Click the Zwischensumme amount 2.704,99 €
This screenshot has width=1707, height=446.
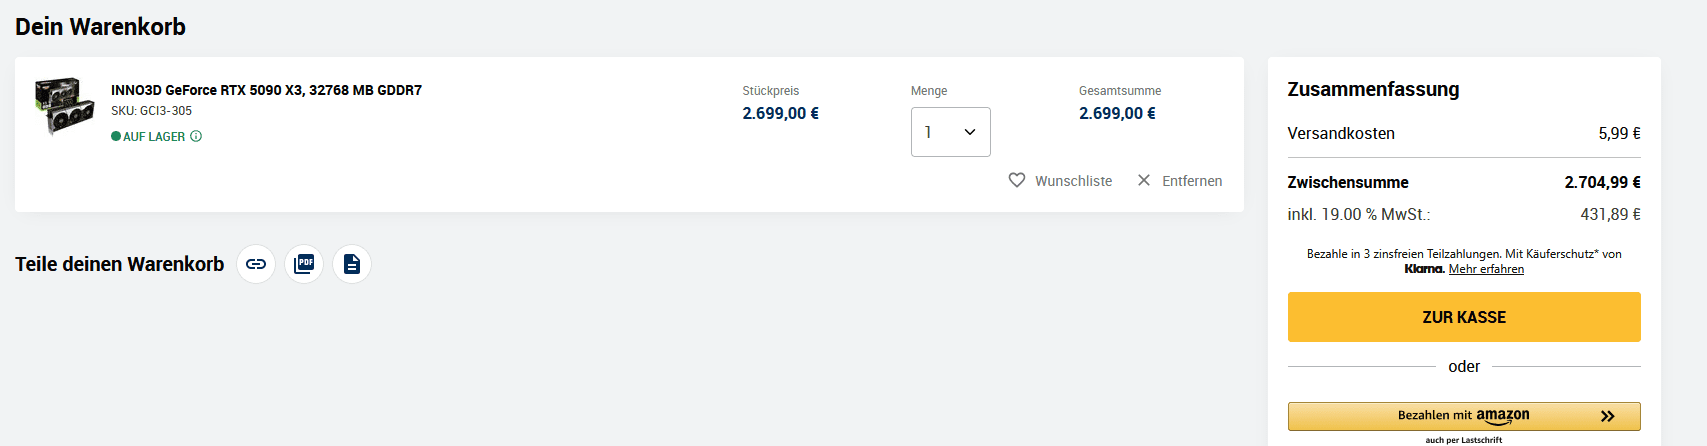tap(1602, 182)
